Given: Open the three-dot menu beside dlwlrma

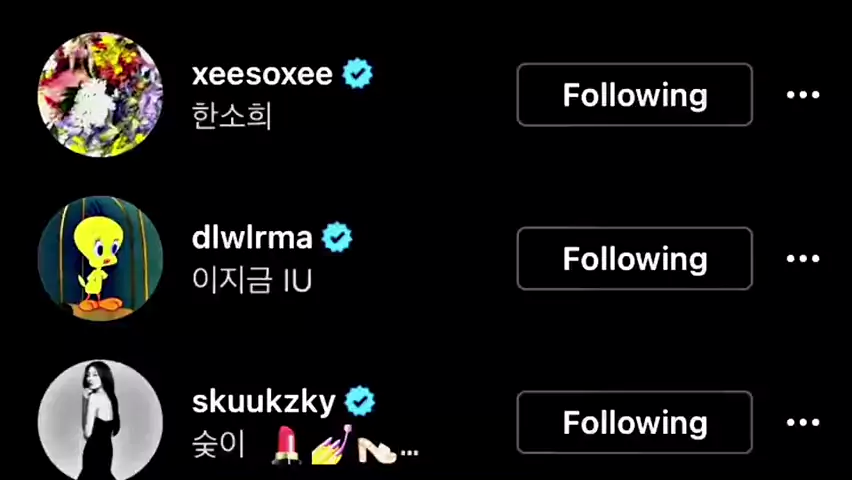Looking at the screenshot, I should click(x=803, y=258).
